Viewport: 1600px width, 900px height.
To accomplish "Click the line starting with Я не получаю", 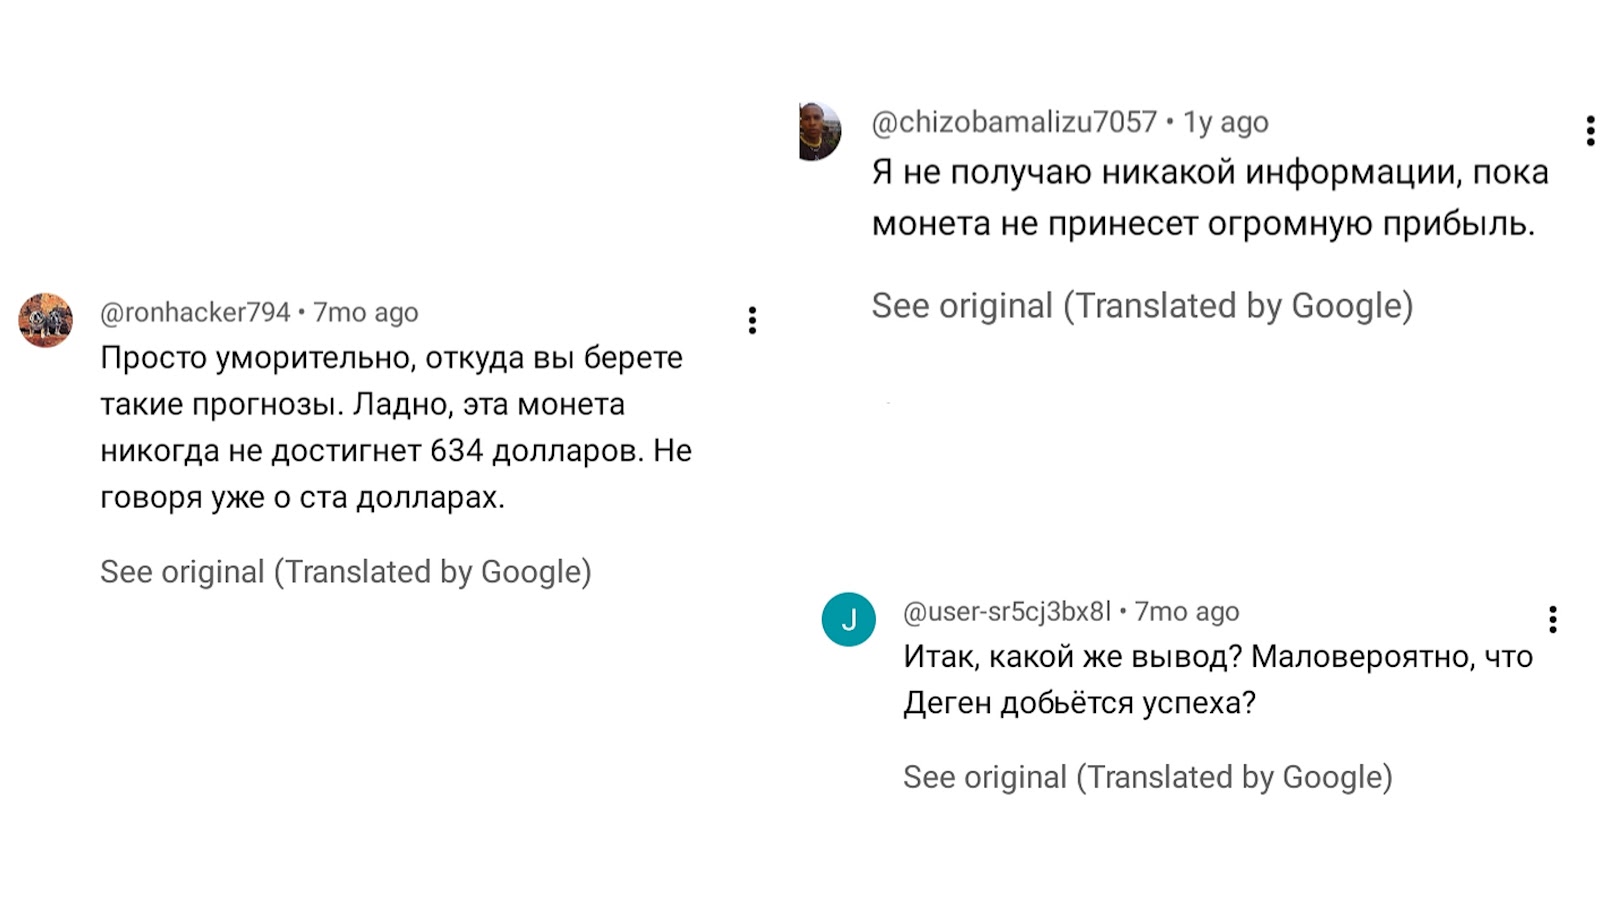I will (x=1209, y=173).
